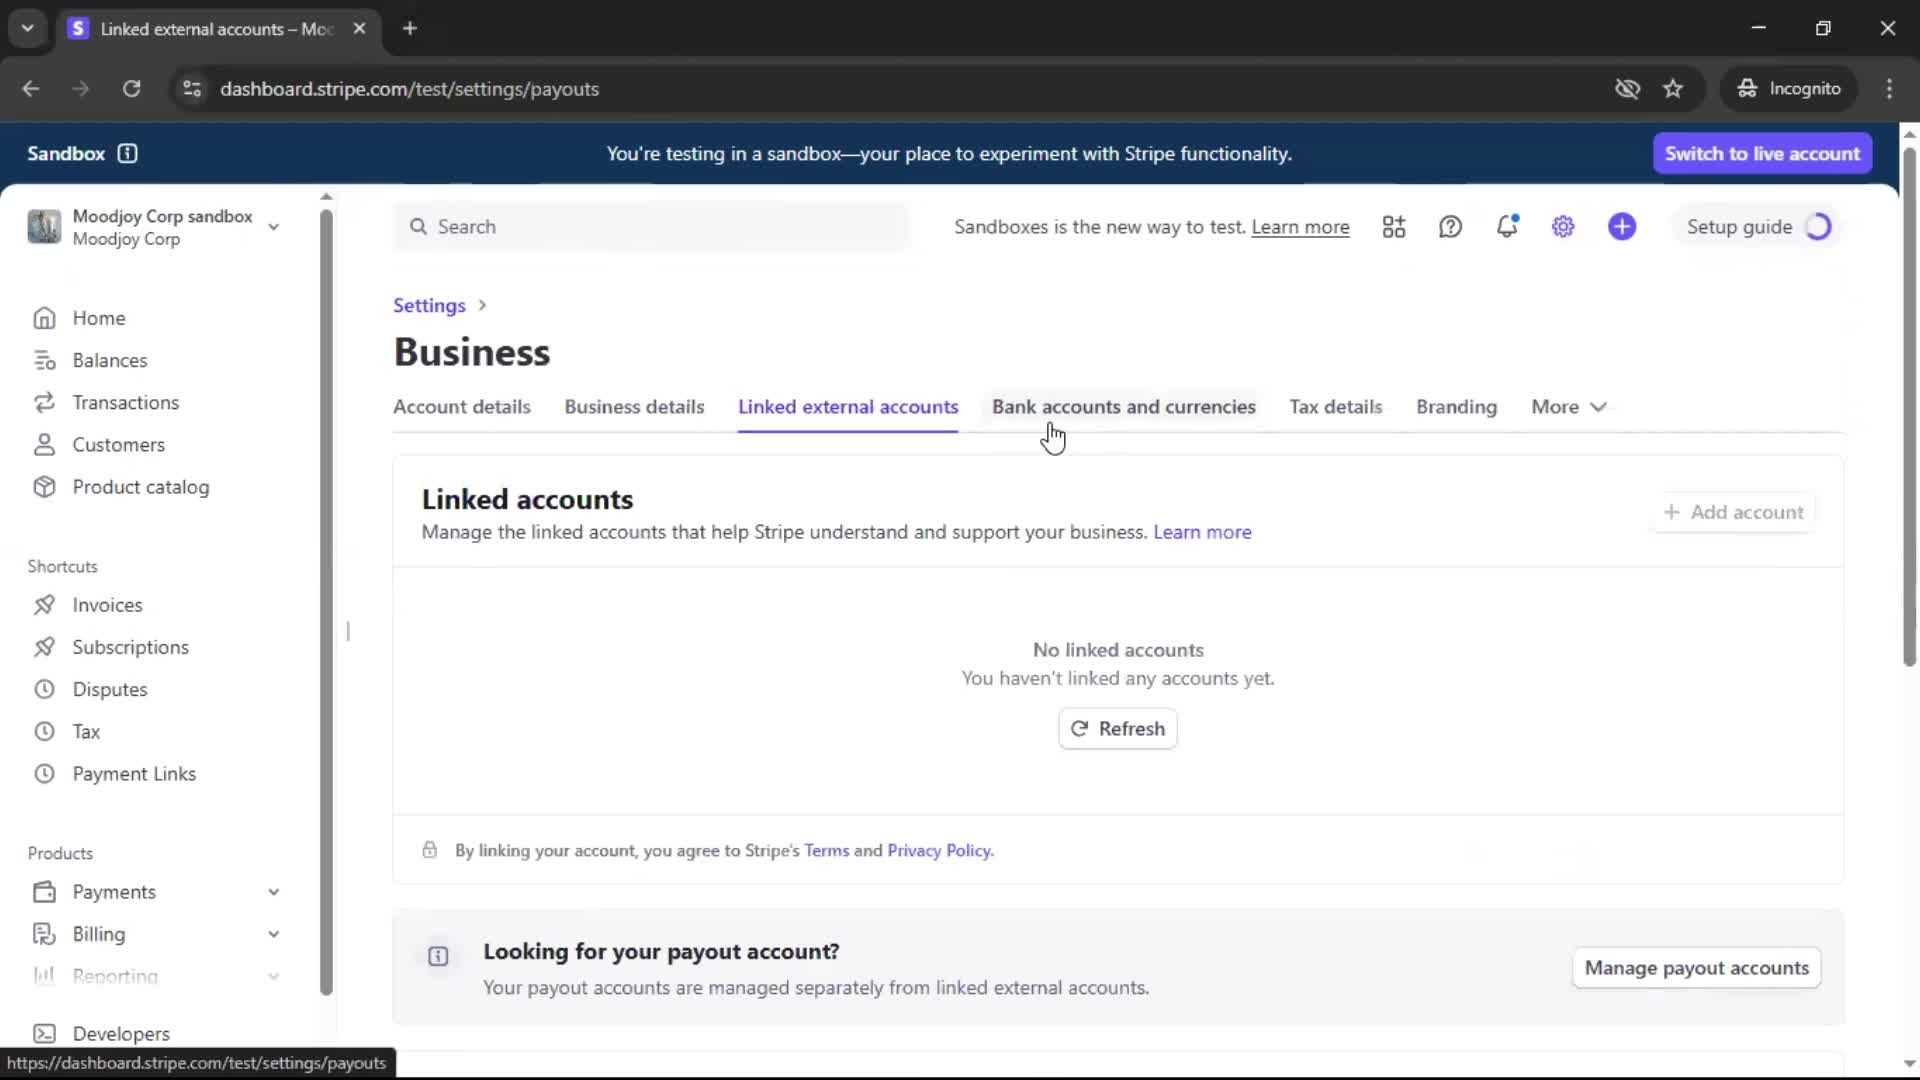Open Moodjoy Corp sandbox account switcher
The image size is (1920, 1080).
tap(155, 227)
